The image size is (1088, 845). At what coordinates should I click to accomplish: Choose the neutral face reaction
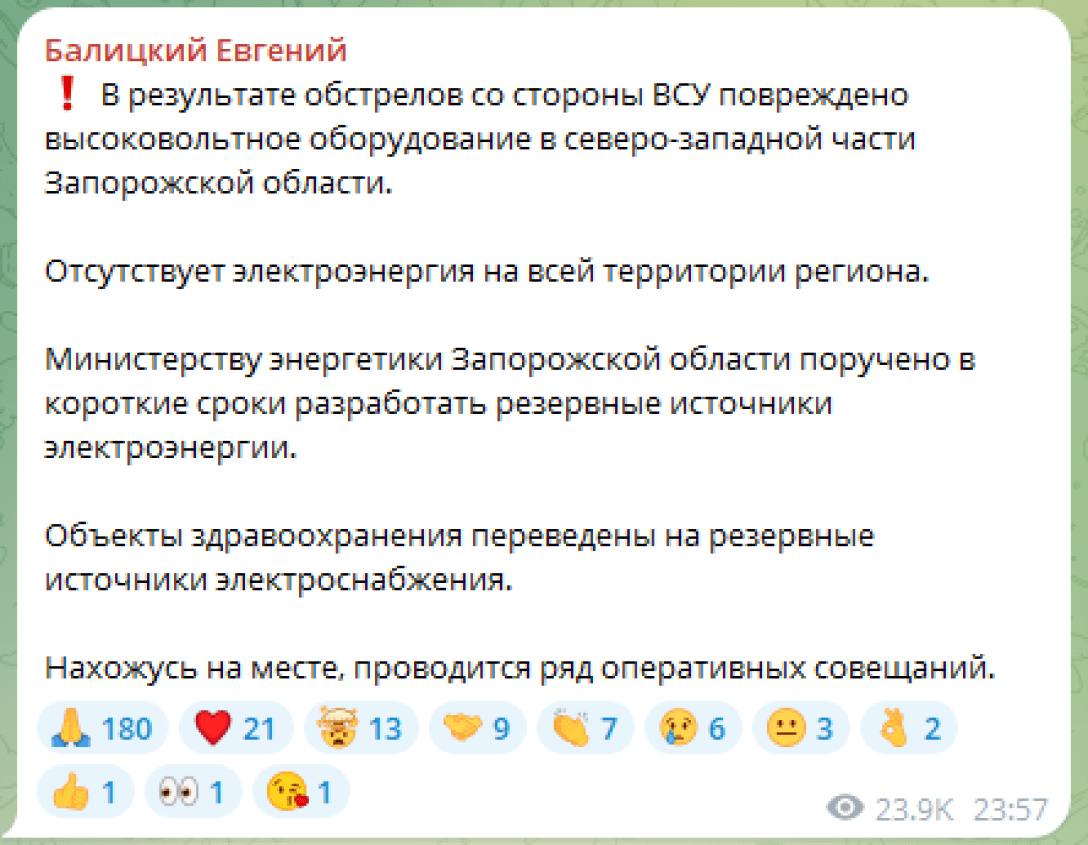coord(799,727)
